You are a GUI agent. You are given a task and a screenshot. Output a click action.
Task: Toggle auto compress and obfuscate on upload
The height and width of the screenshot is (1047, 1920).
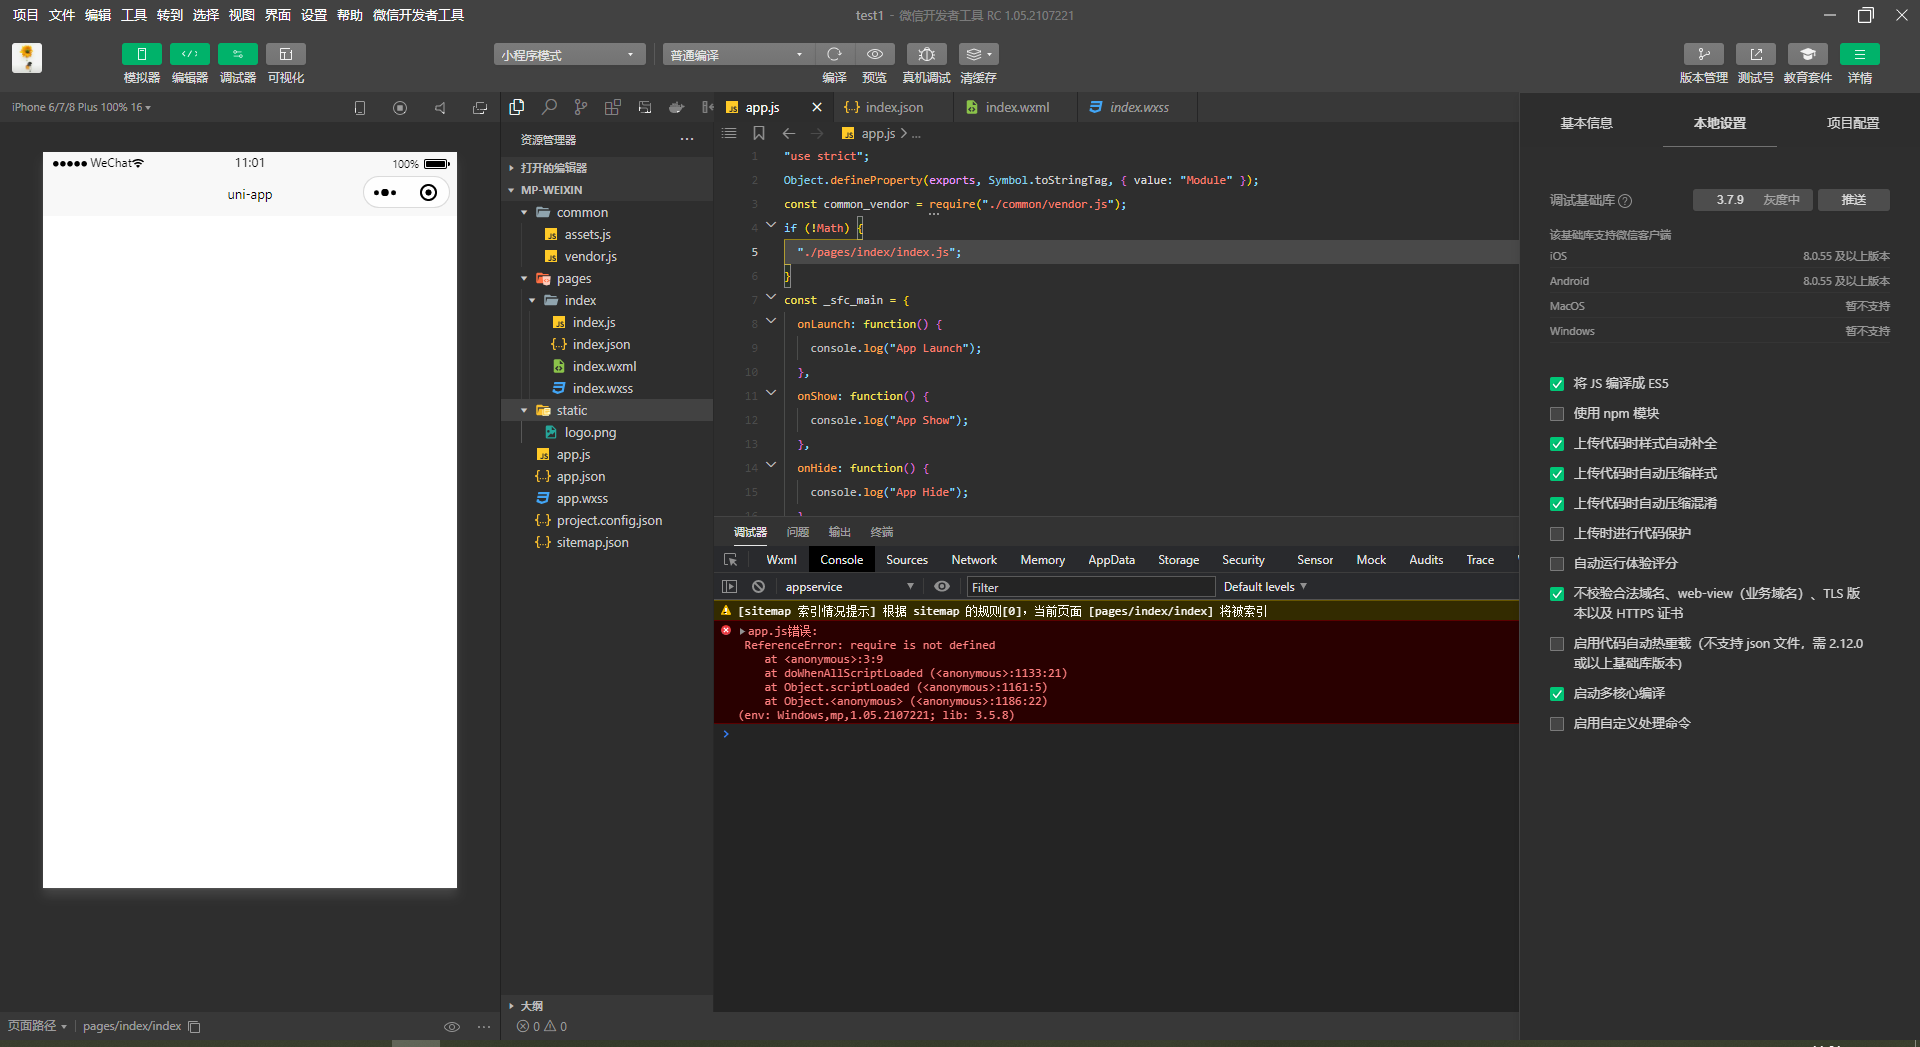pyautogui.click(x=1557, y=504)
